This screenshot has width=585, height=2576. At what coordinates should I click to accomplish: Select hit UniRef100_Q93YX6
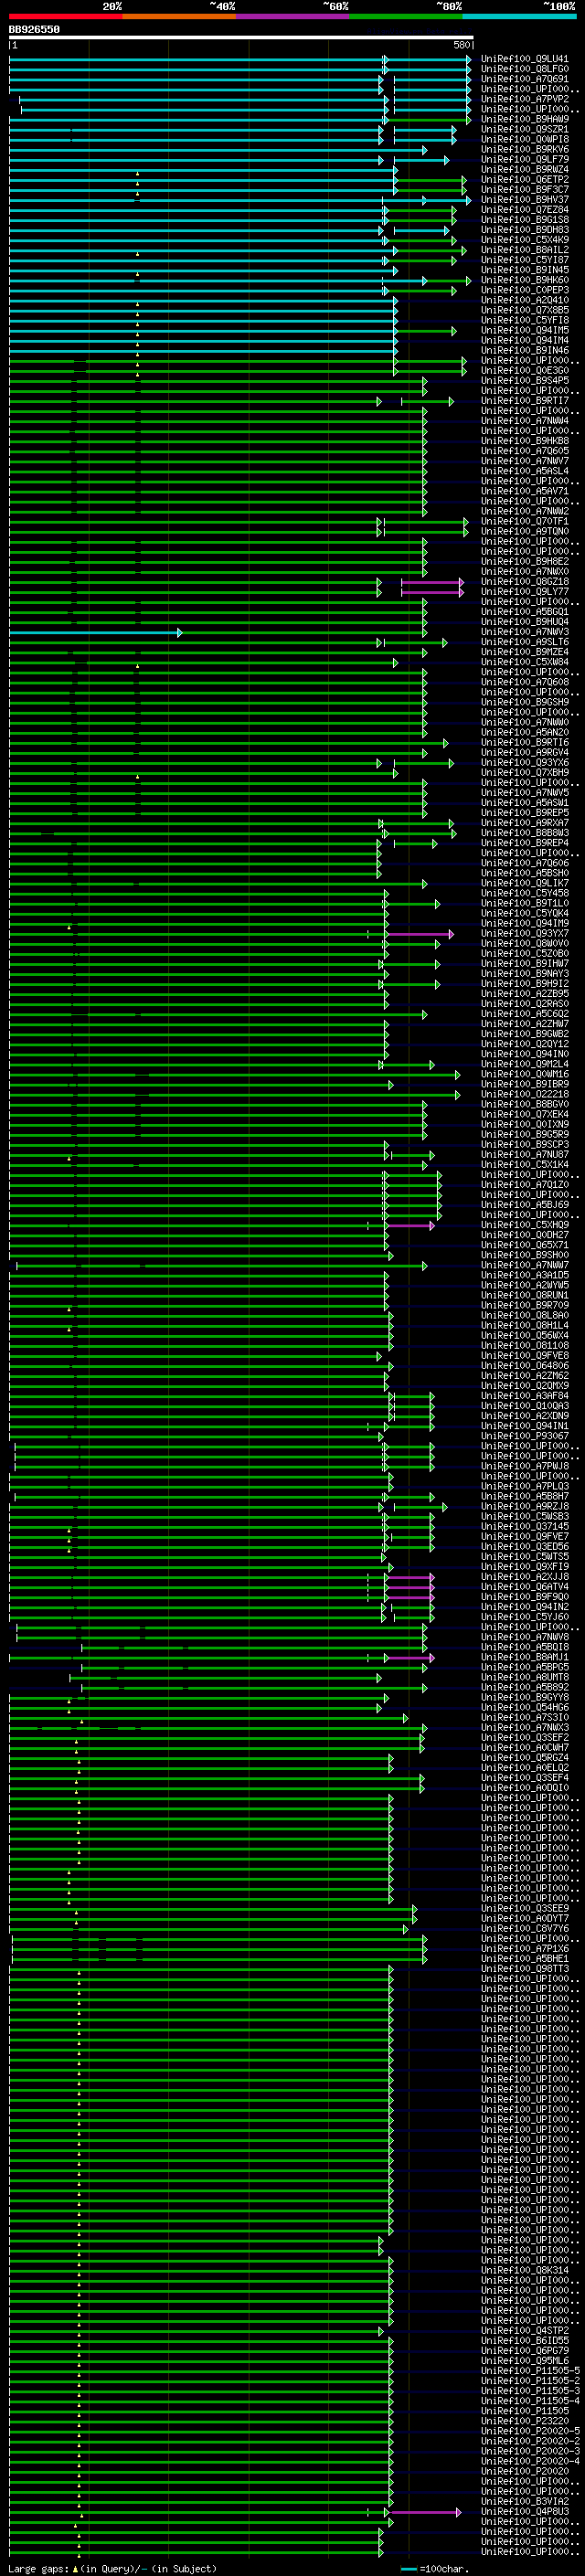[x=525, y=762]
